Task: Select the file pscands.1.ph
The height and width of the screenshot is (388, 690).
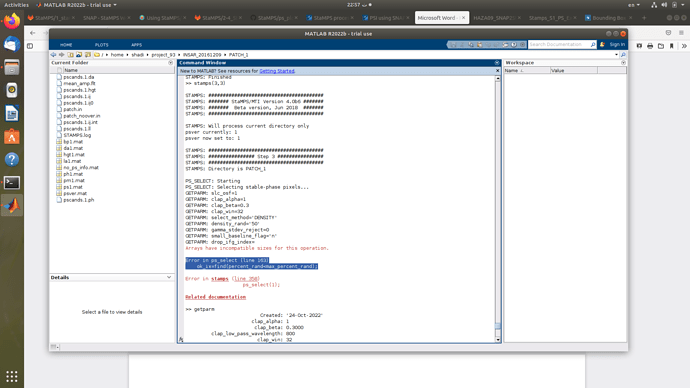Action: (x=79, y=200)
